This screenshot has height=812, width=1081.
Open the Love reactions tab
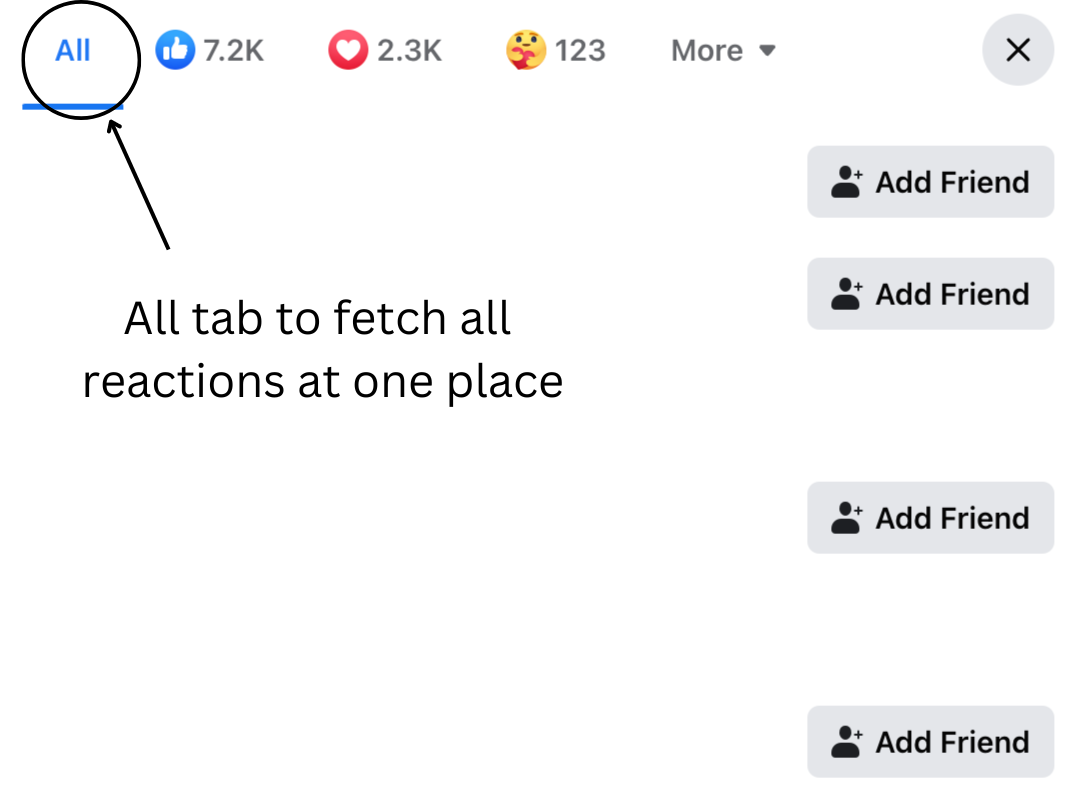pos(385,50)
